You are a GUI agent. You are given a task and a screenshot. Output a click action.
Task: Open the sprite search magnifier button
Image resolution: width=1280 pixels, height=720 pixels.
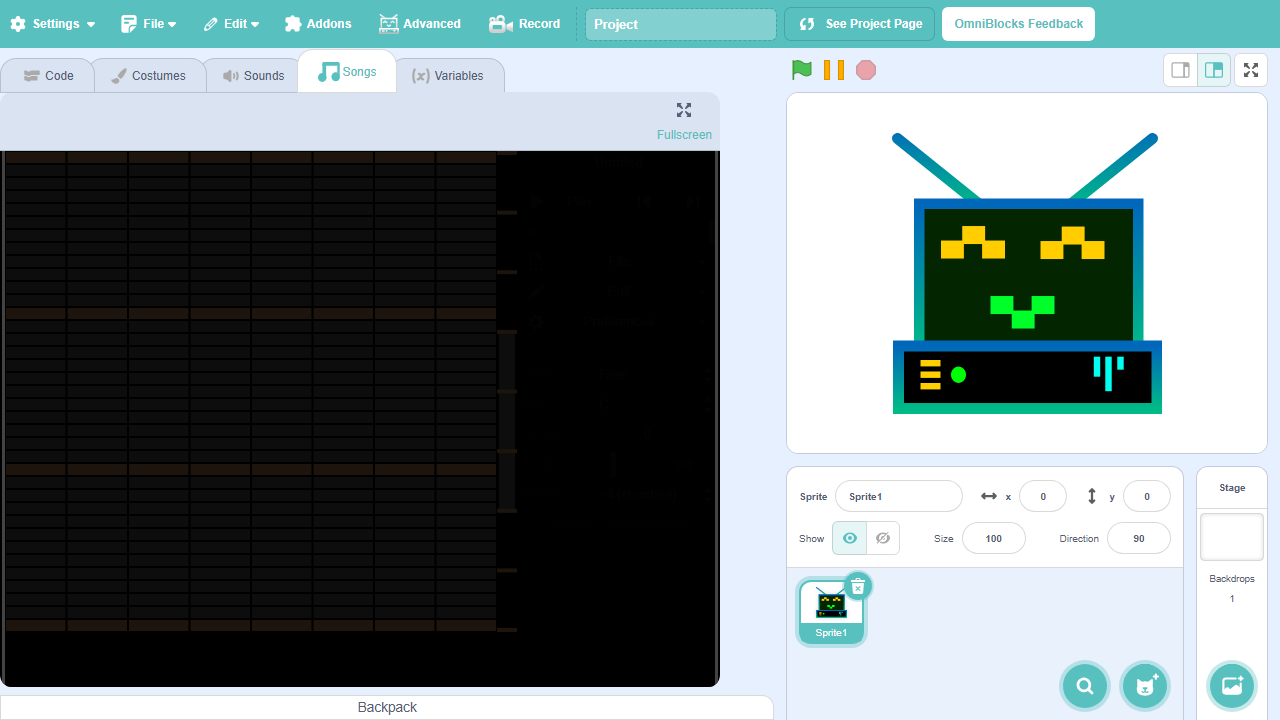(1085, 686)
